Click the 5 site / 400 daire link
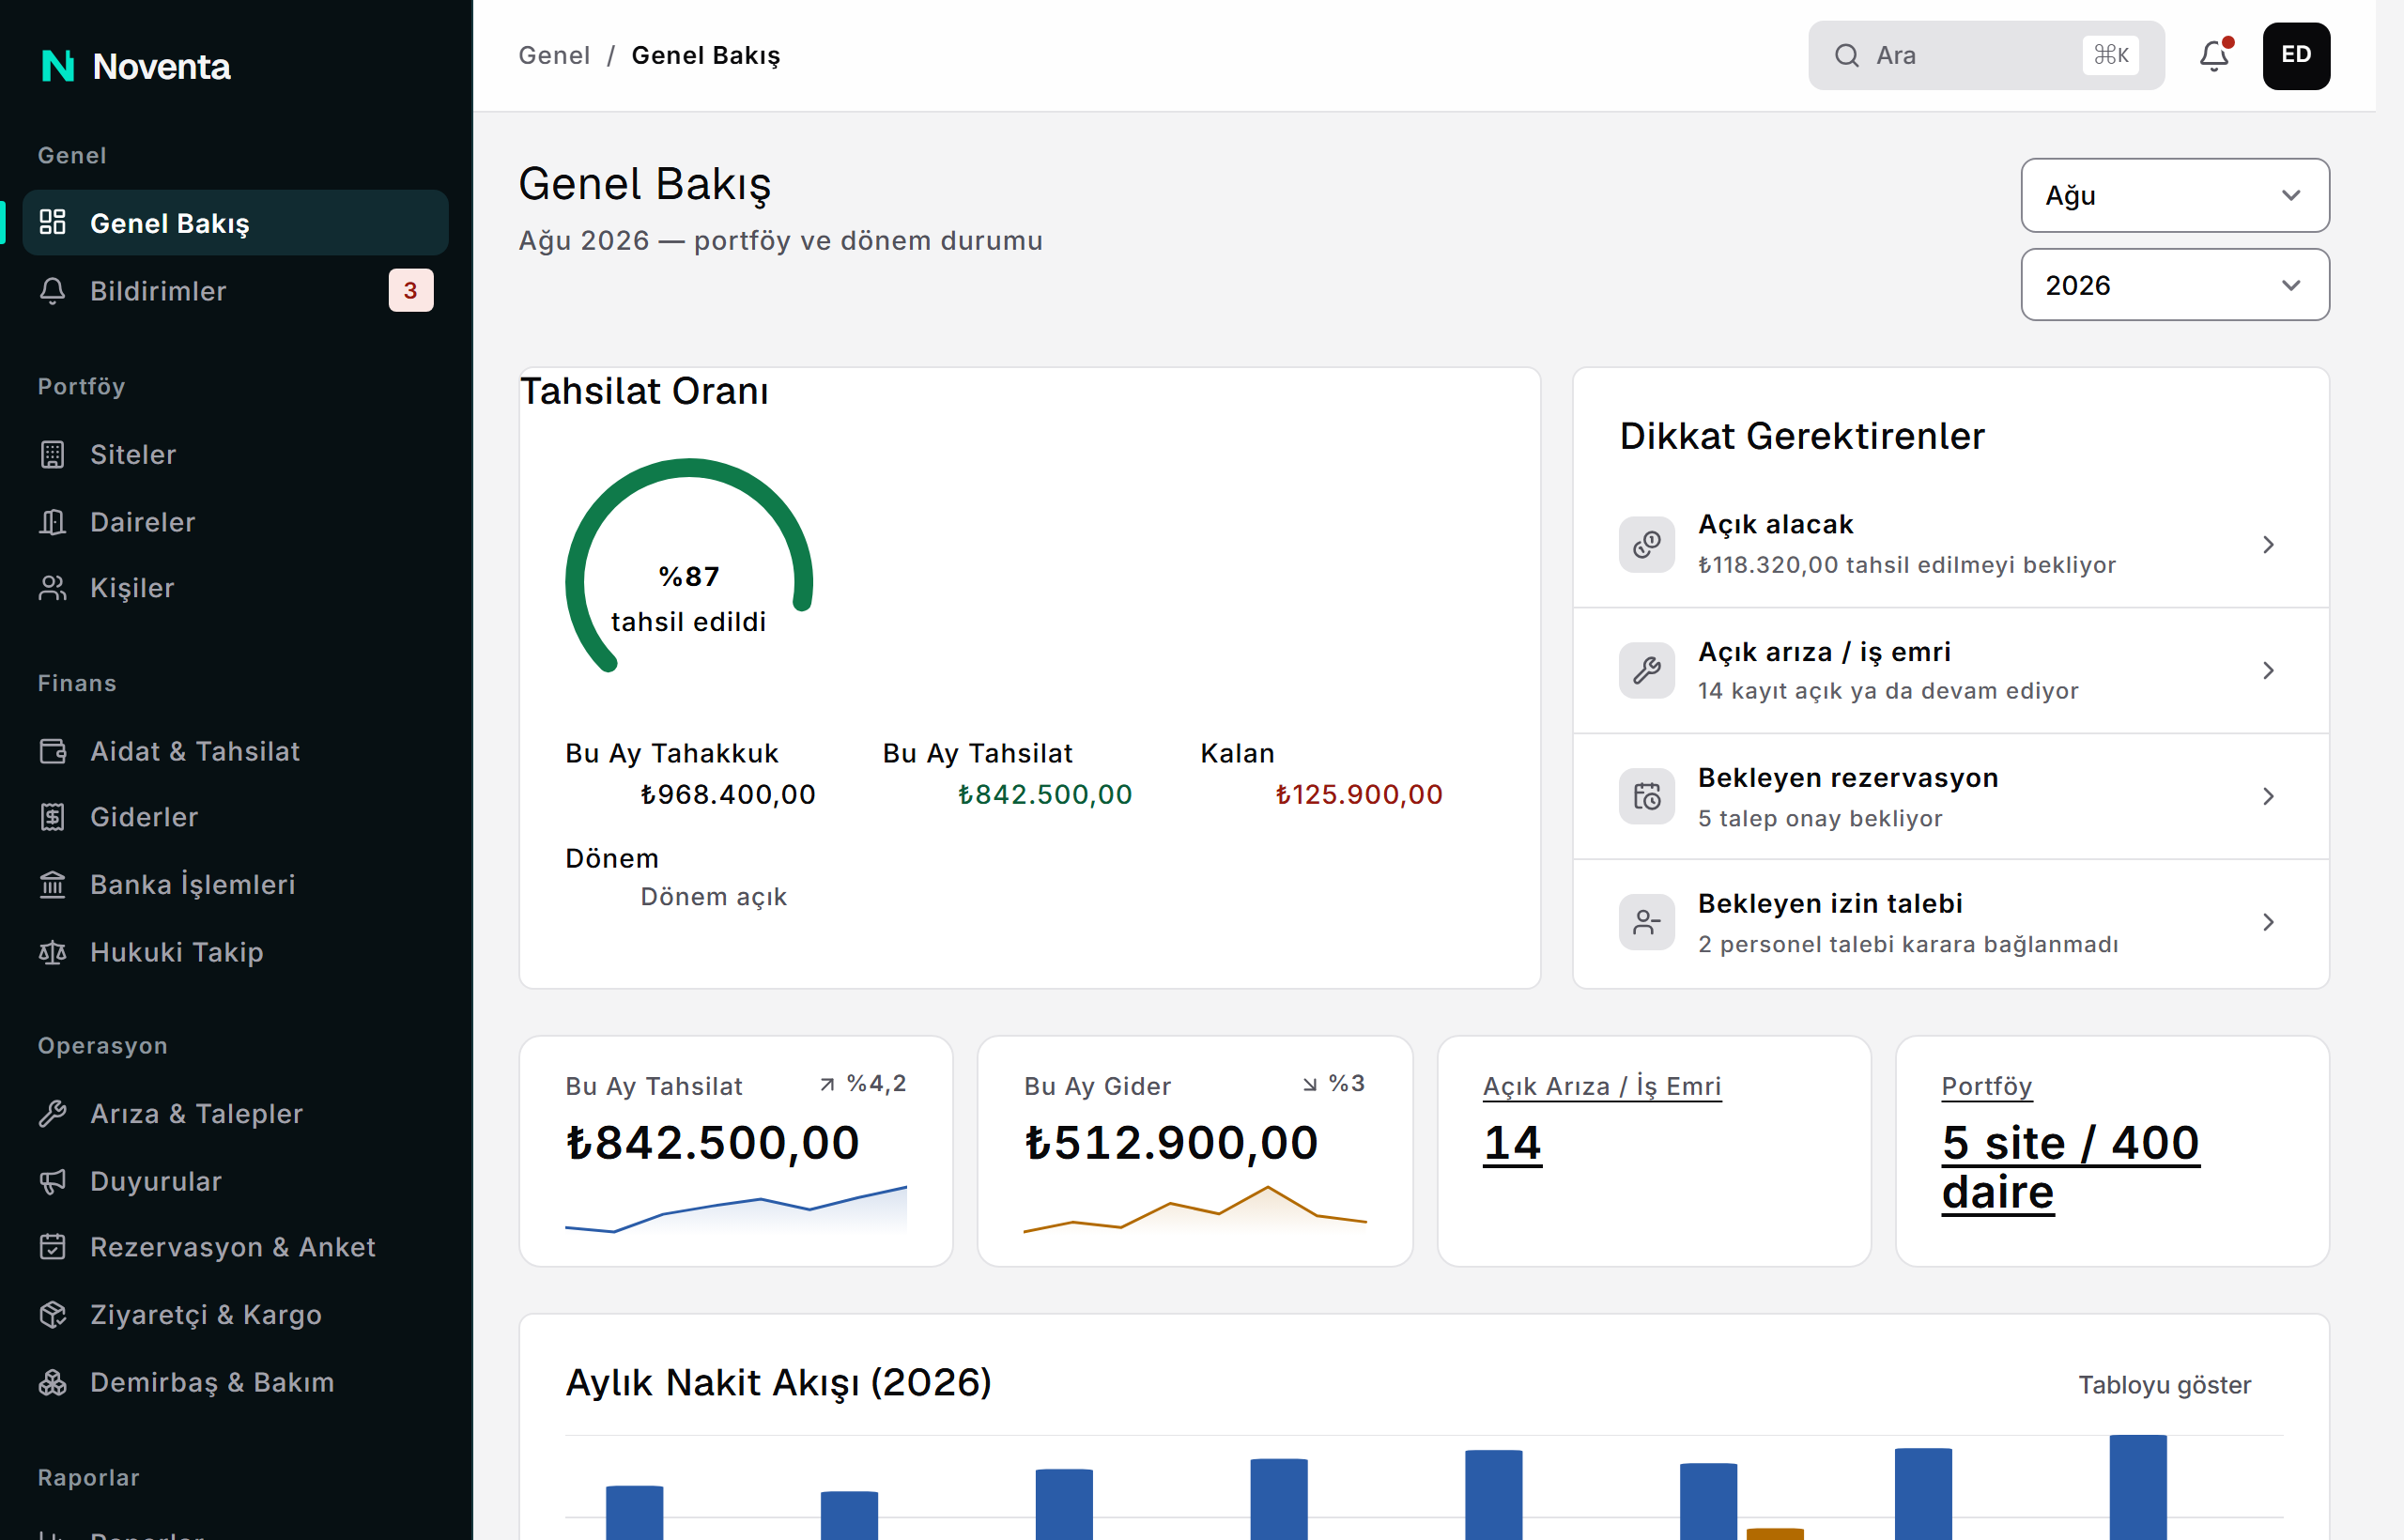Image resolution: width=2404 pixels, height=1540 pixels. pos(2070,1167)
